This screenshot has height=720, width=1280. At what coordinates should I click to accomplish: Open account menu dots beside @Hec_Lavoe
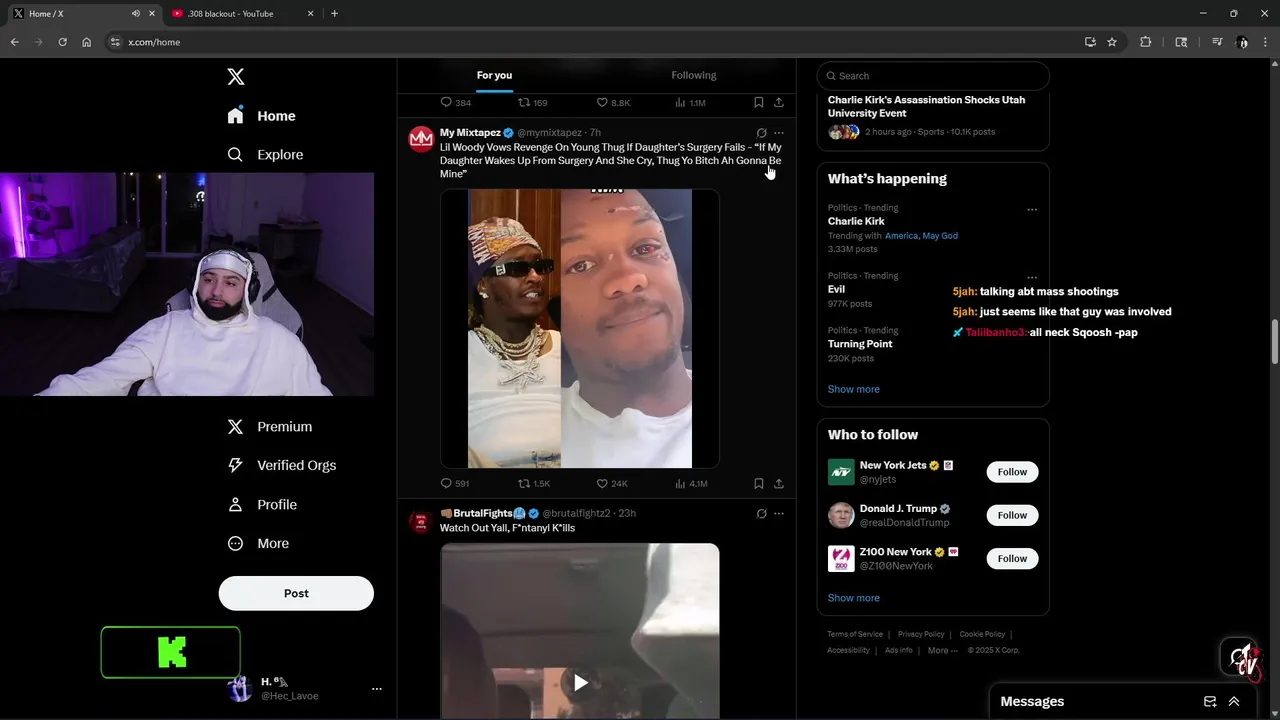click(377, 689)
